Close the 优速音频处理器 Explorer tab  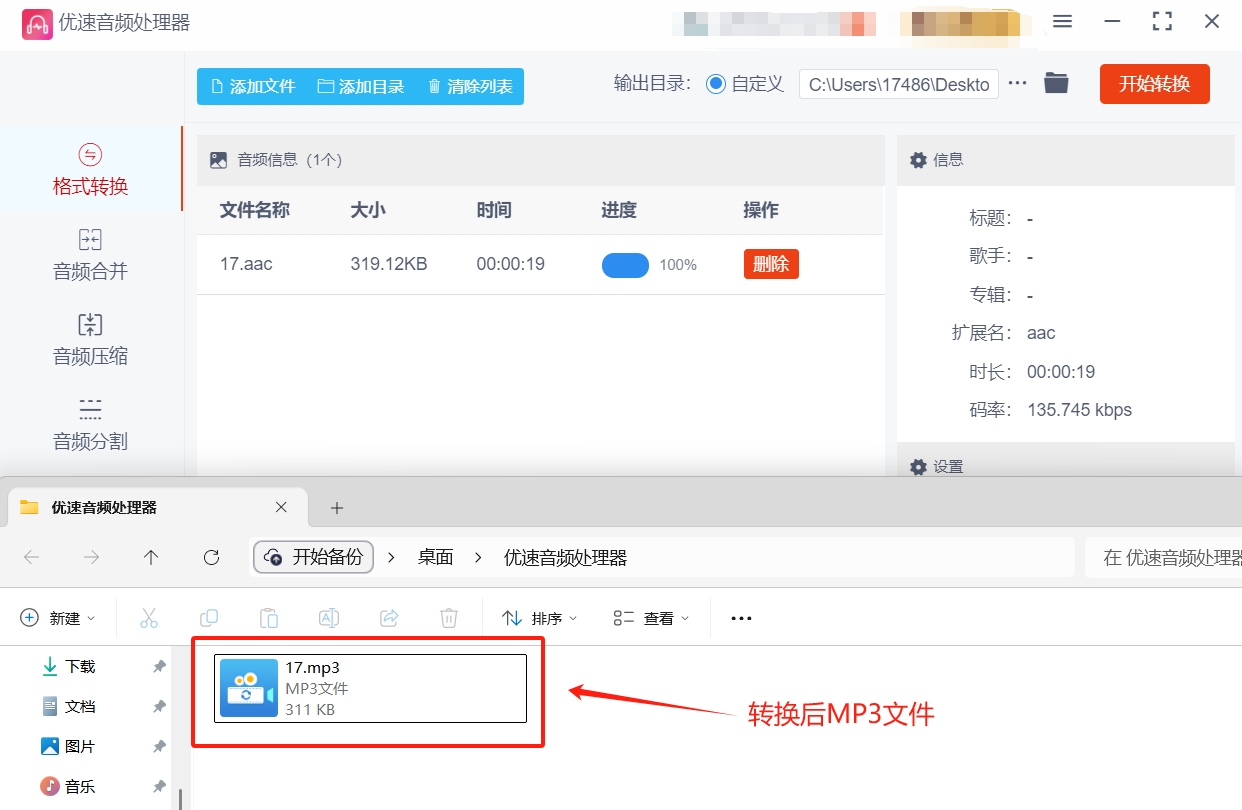282,507
